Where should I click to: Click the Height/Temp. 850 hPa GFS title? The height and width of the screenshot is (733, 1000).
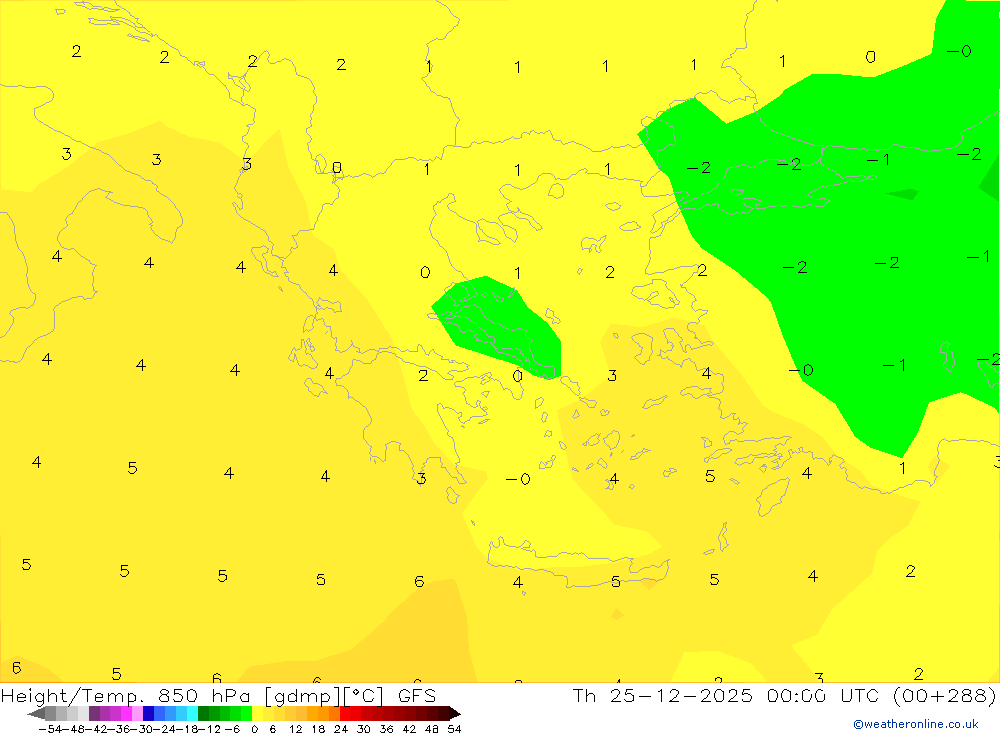click(x=218, y=695)
